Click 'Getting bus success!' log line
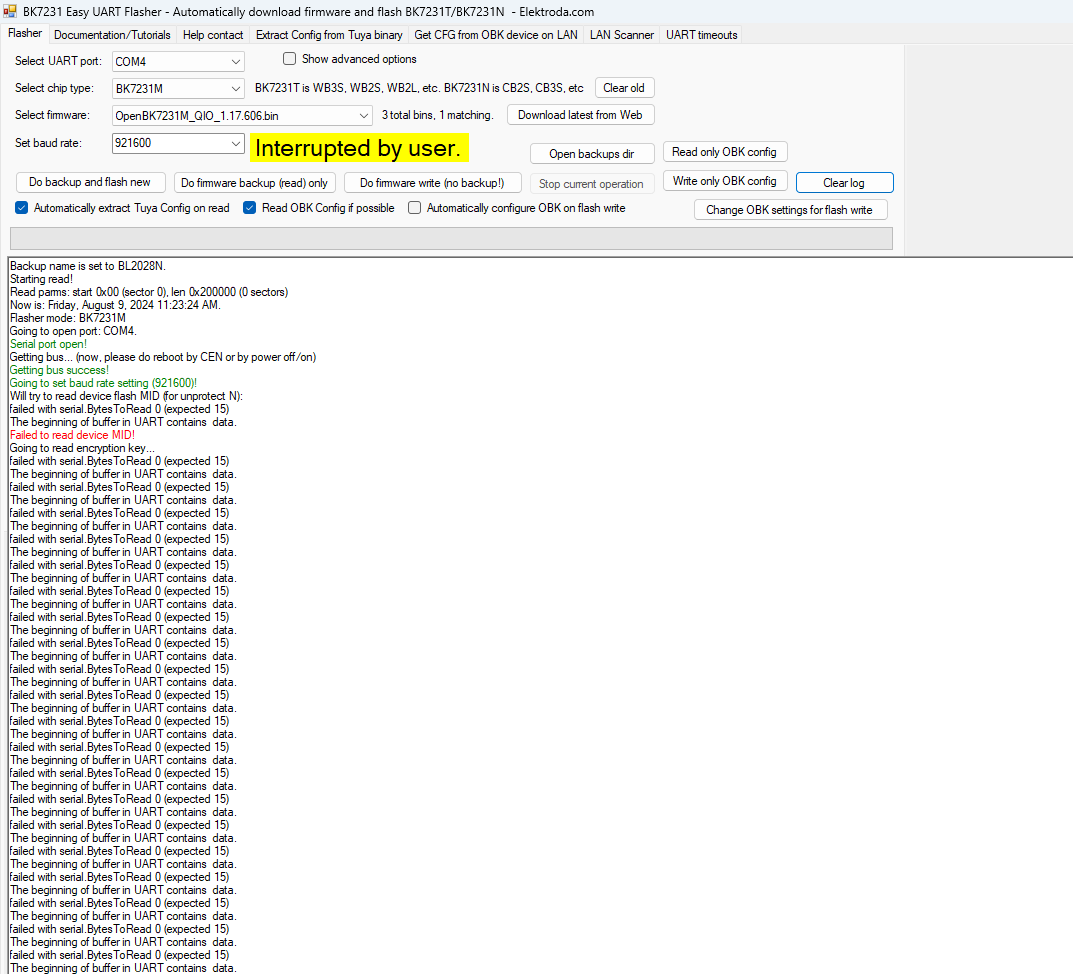The height and width of the screenshot is (974, 1073). coord(60,370)
